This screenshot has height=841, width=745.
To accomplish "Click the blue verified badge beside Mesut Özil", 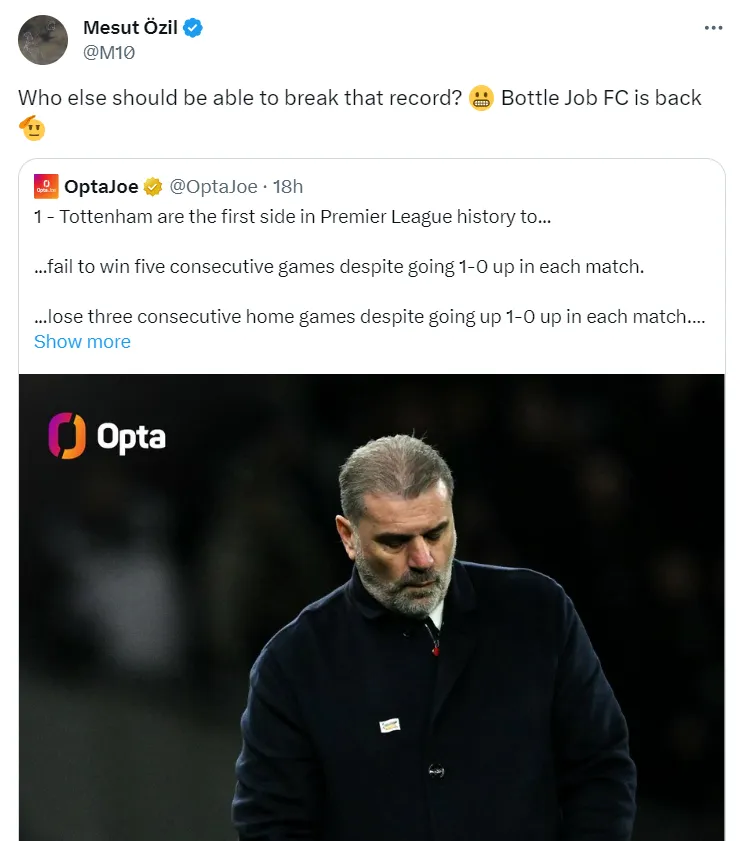I will click(193, 28).
